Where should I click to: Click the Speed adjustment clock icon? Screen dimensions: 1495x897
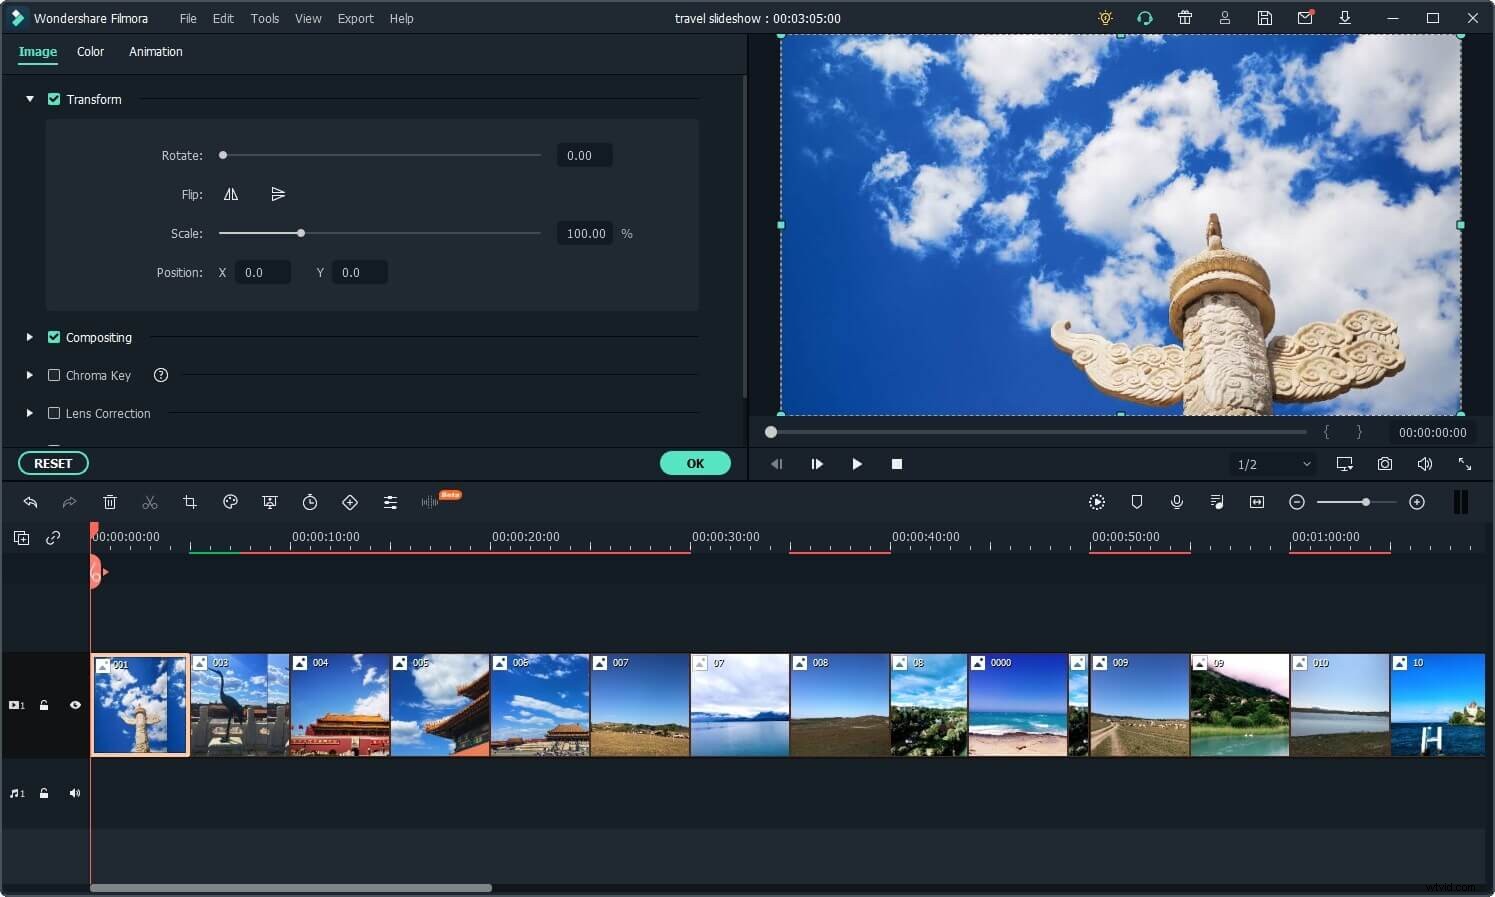(310, 502)
